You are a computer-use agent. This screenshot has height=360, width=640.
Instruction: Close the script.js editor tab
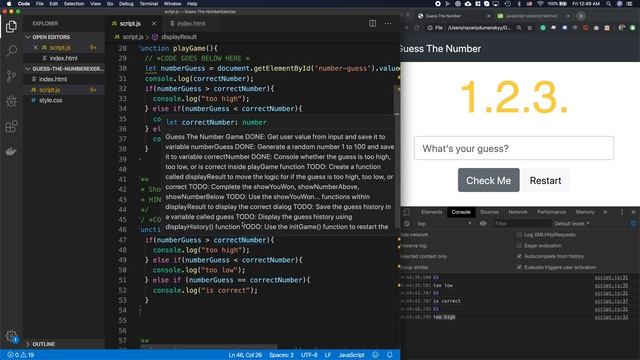tap(154, 24)
